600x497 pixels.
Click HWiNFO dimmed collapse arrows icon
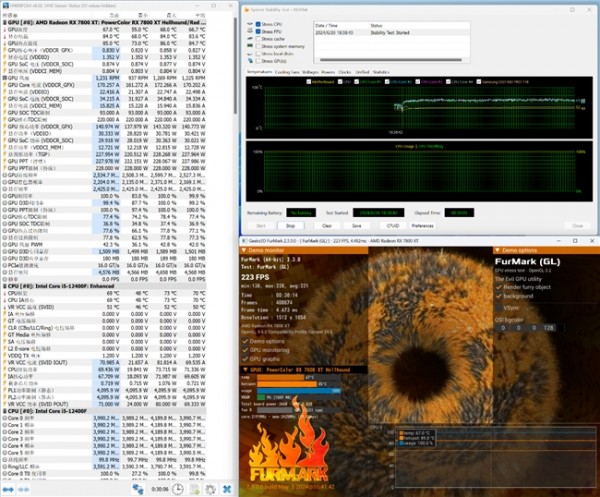coord(23,489)
